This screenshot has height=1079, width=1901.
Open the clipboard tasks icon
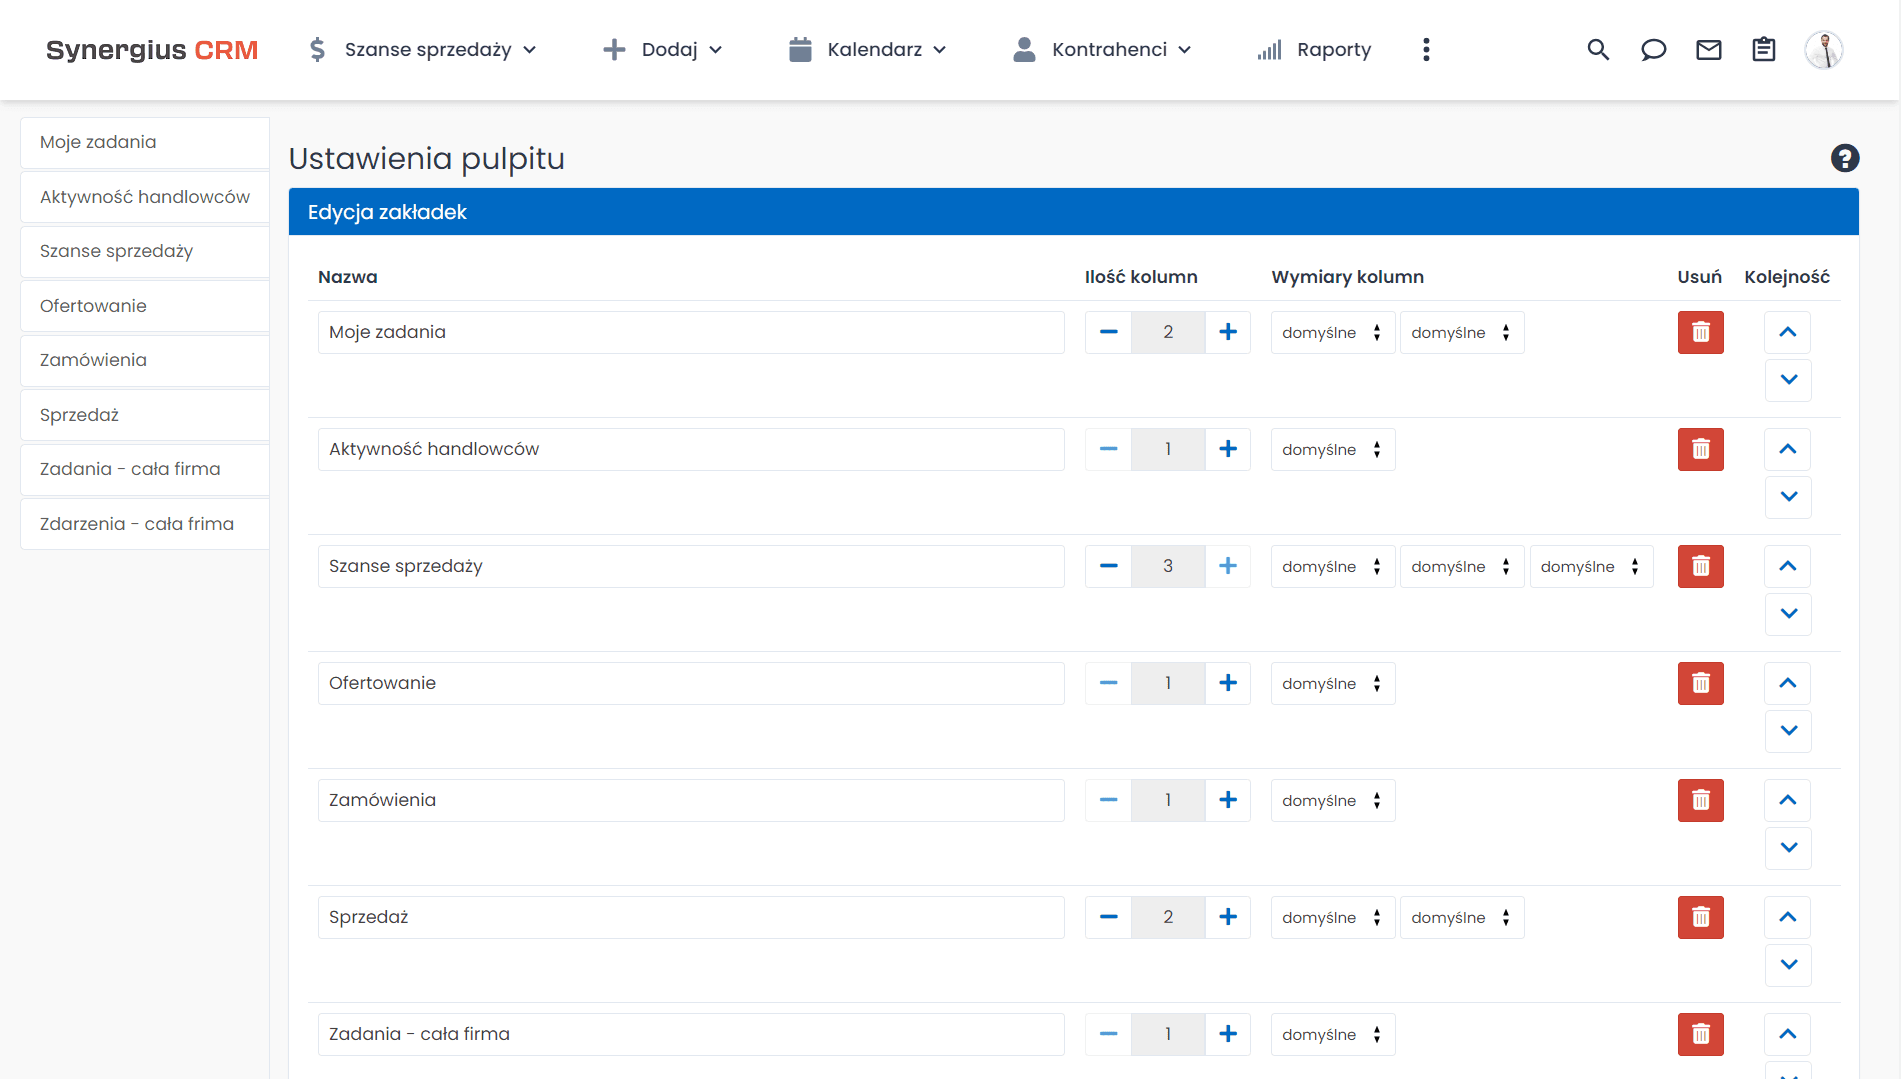[1764, 50]
